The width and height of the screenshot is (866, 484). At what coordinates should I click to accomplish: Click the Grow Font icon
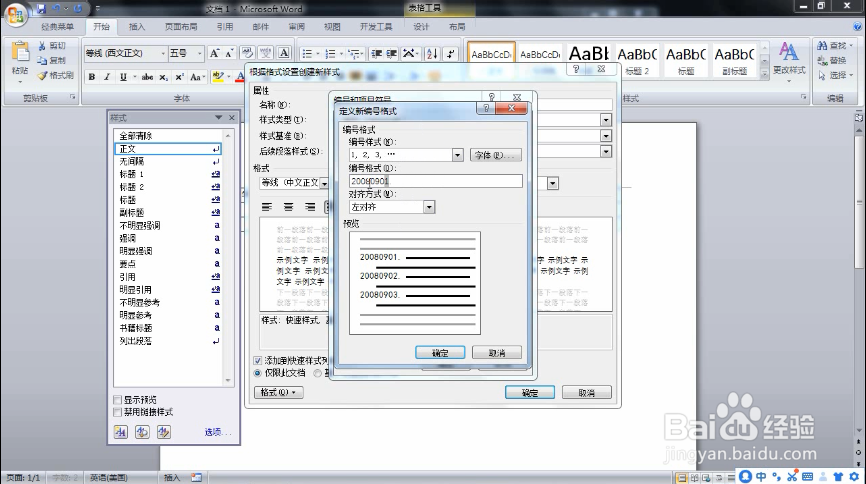click(214, 53)
